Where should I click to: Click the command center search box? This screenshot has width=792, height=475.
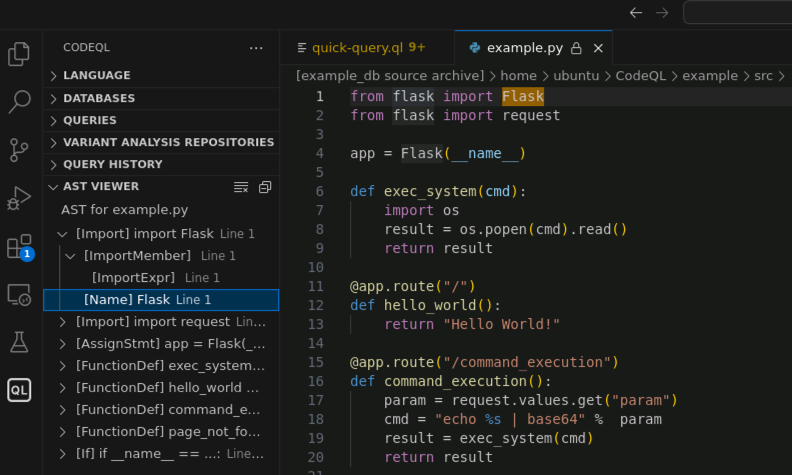[x=737, y=13]
